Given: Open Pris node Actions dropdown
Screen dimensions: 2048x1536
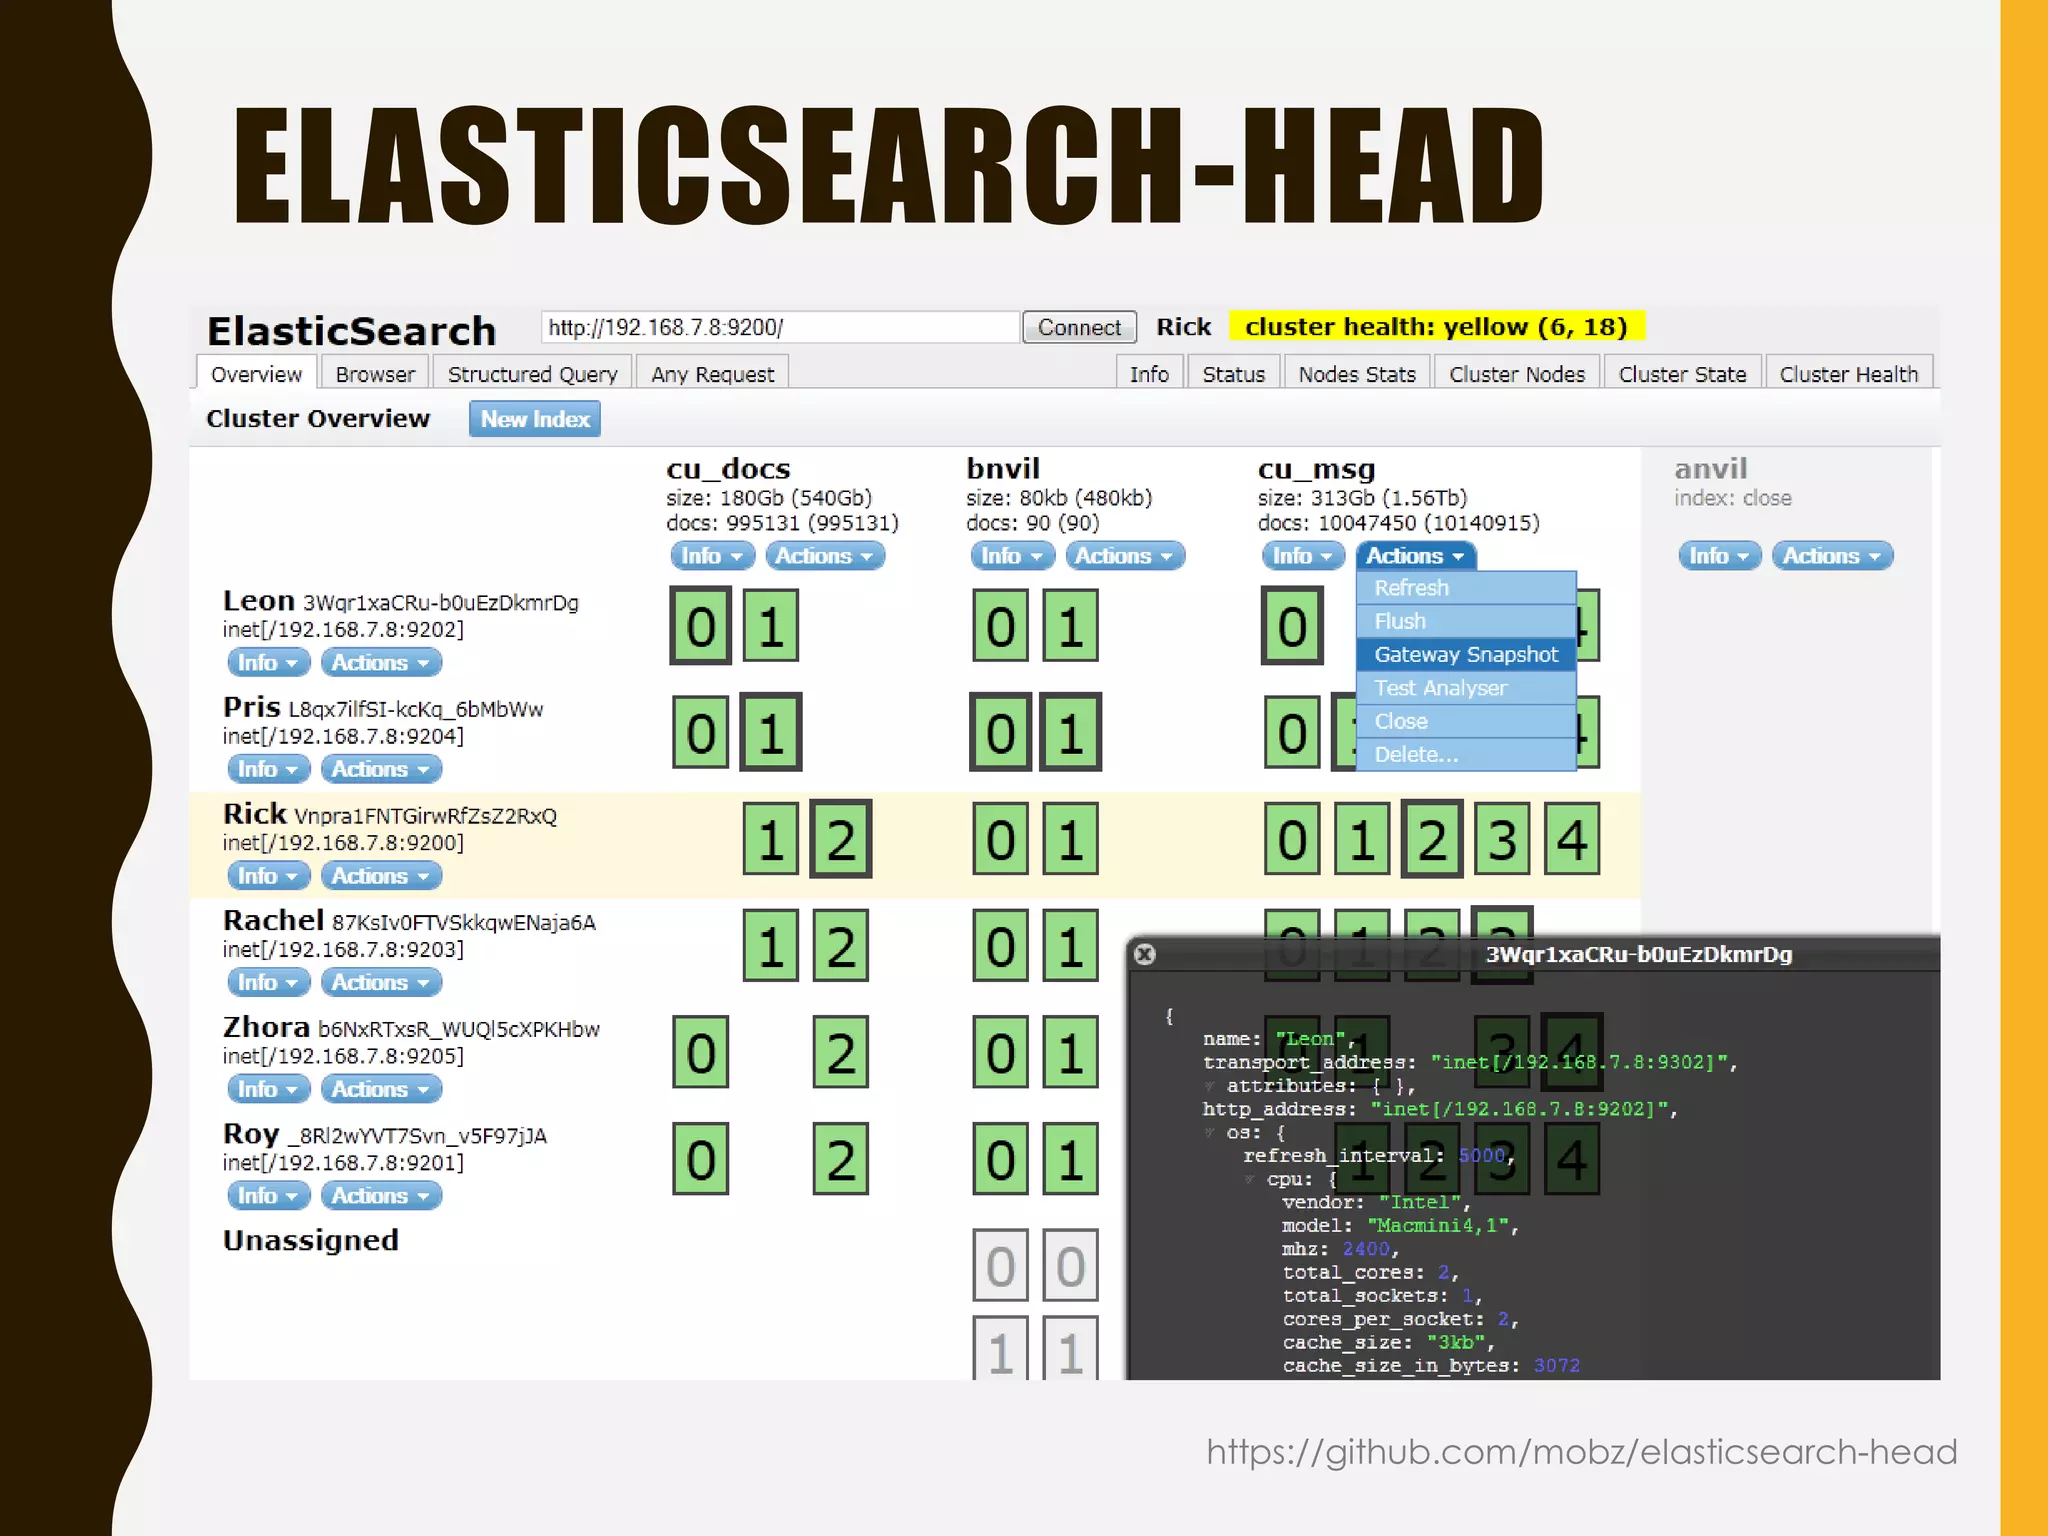Looking at the screenshot, I should tap(381, 770).
